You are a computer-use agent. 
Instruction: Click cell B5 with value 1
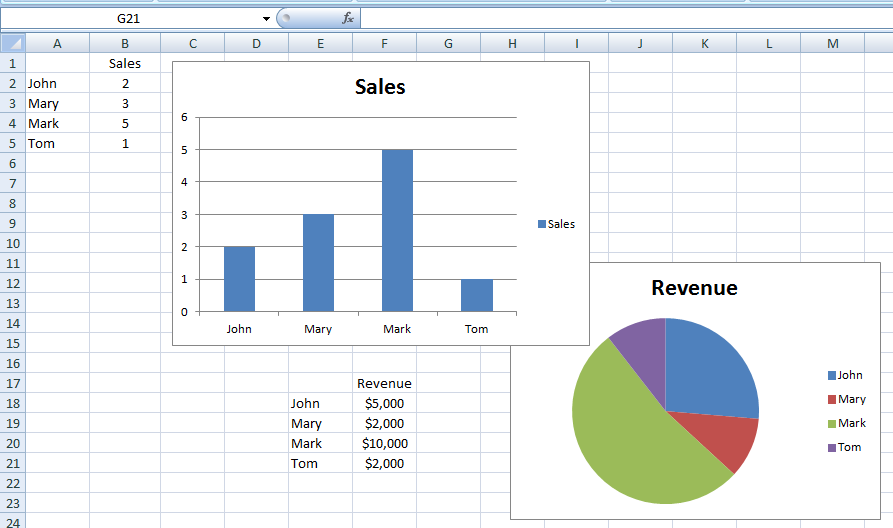[x=125, y=143]
